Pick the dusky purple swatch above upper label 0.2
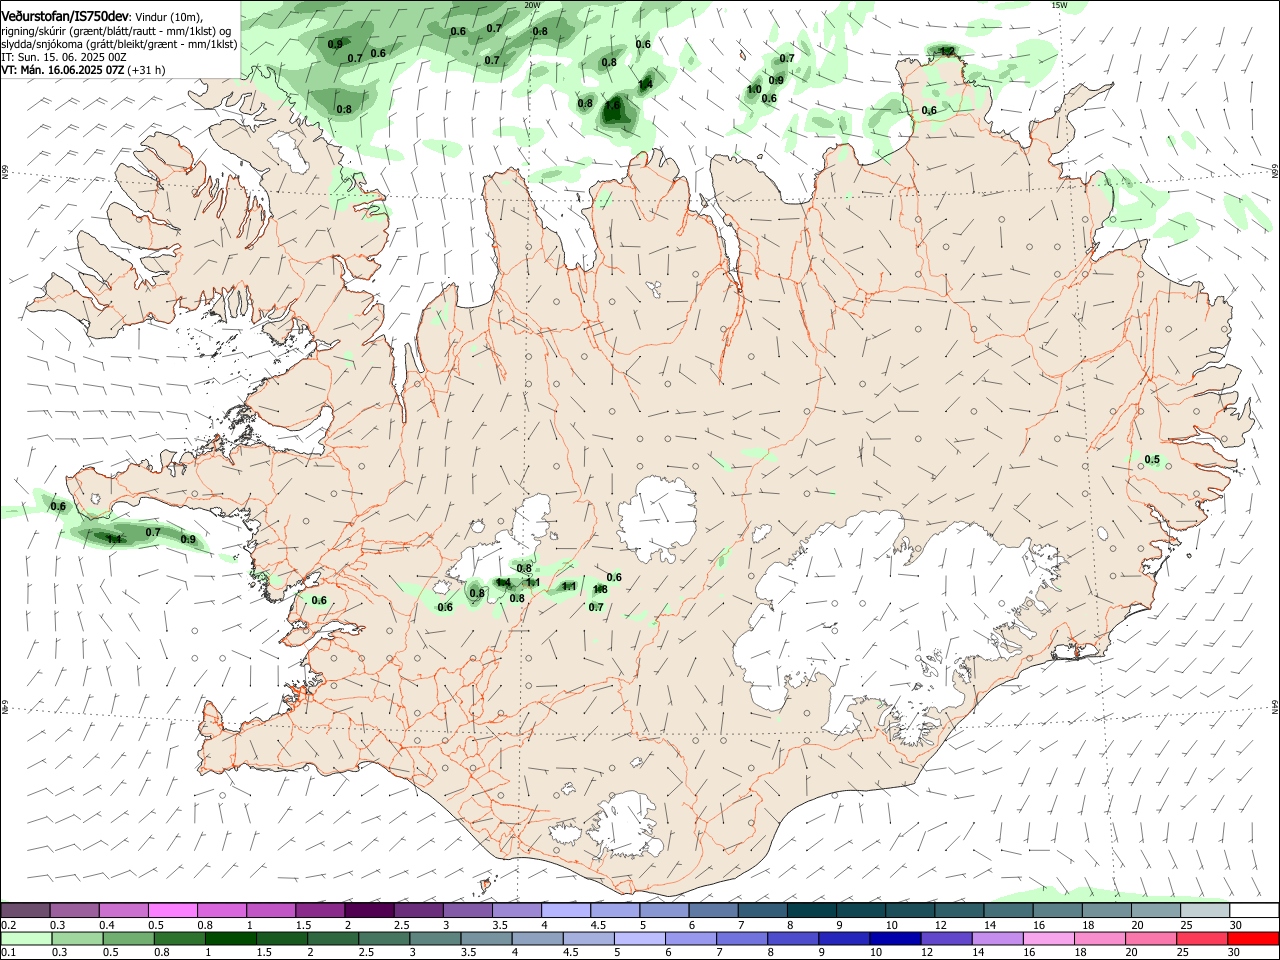1280x960 pixels. tap(26, 910)
